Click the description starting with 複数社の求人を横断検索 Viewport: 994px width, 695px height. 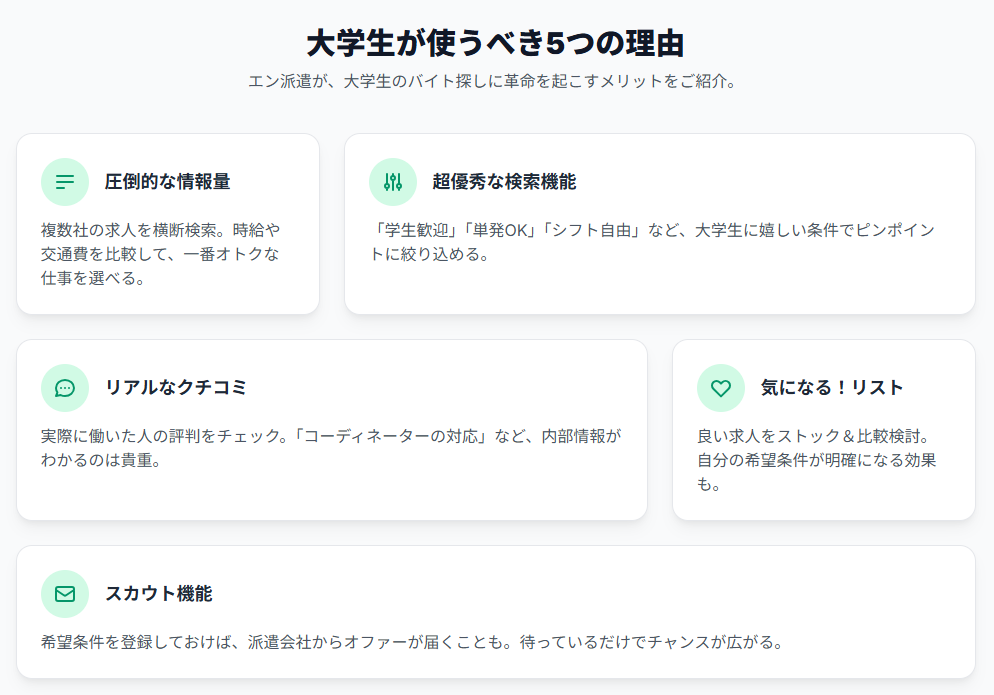160,254
